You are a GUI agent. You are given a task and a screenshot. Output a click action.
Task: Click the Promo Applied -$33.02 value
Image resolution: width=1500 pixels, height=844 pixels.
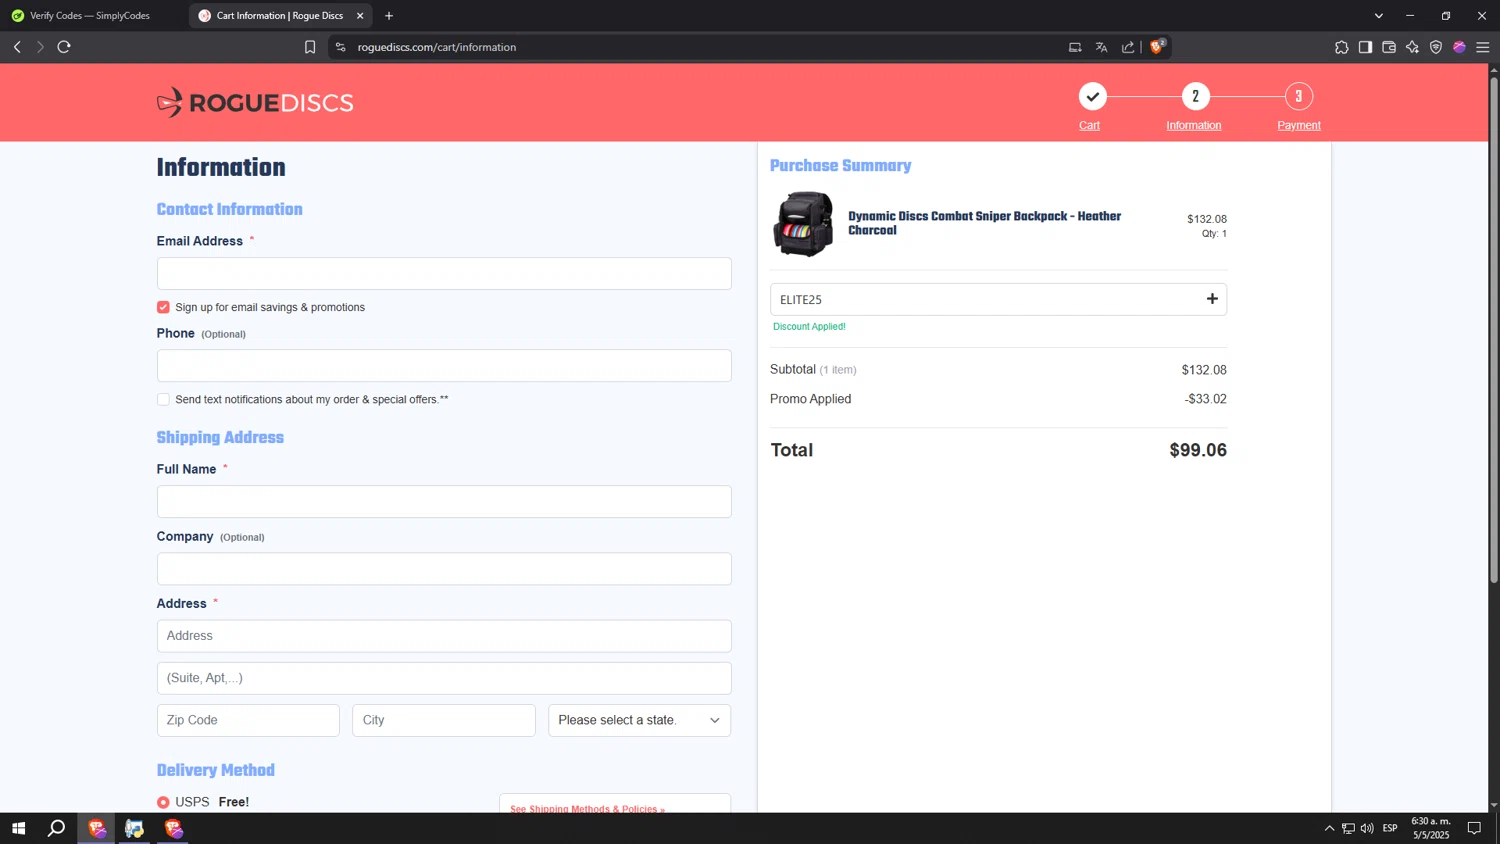1205,399
